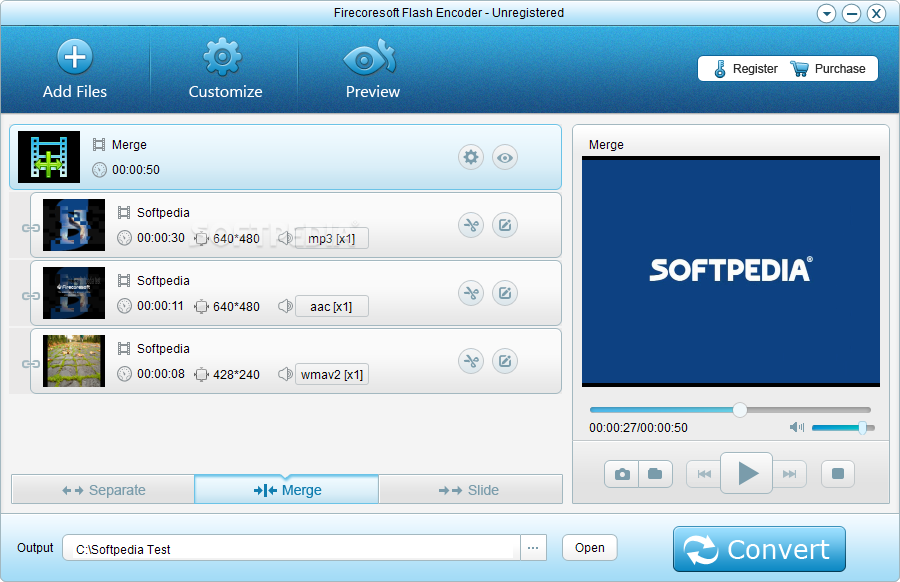Trim the wmav2 Softpedia clip with scissors
The image size is (900, 582).
tap(471, 361)
